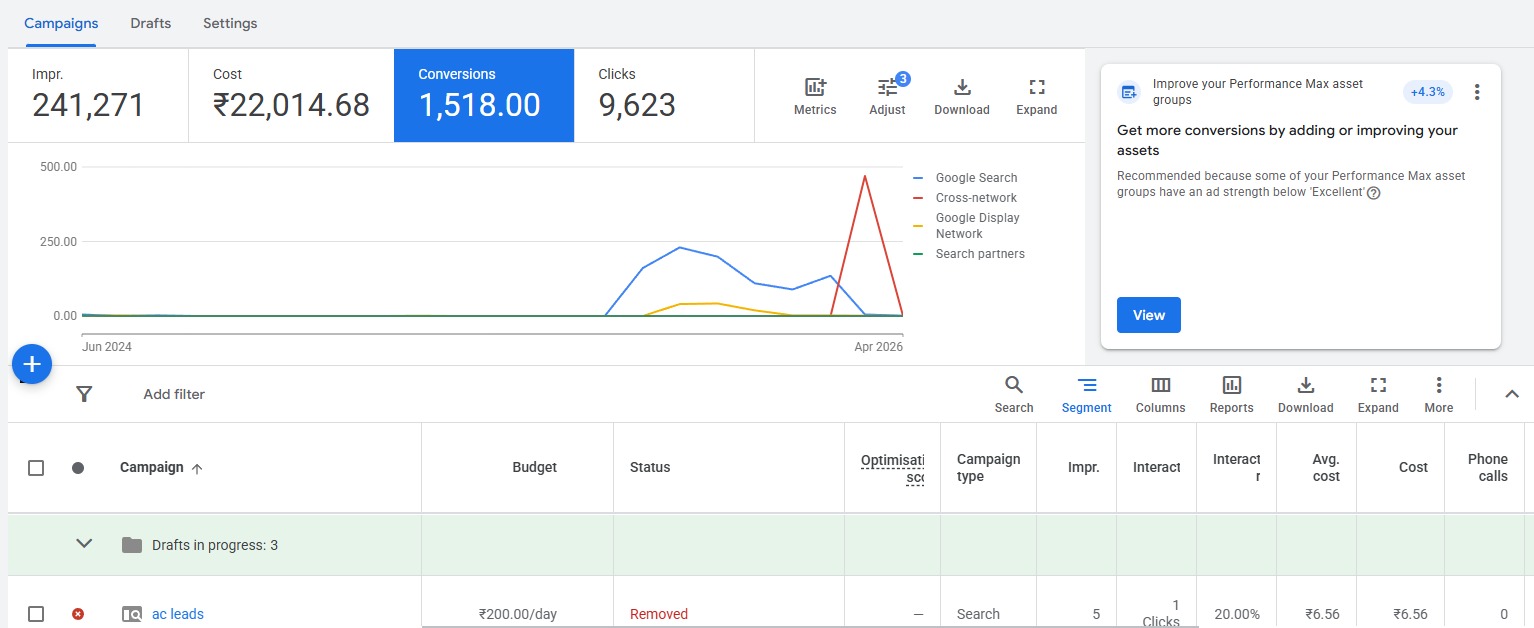The height and width of the screenshot is (628, 1534).
Task: Select the ac leads row checkbox
Action: click(x=36, y=614)
